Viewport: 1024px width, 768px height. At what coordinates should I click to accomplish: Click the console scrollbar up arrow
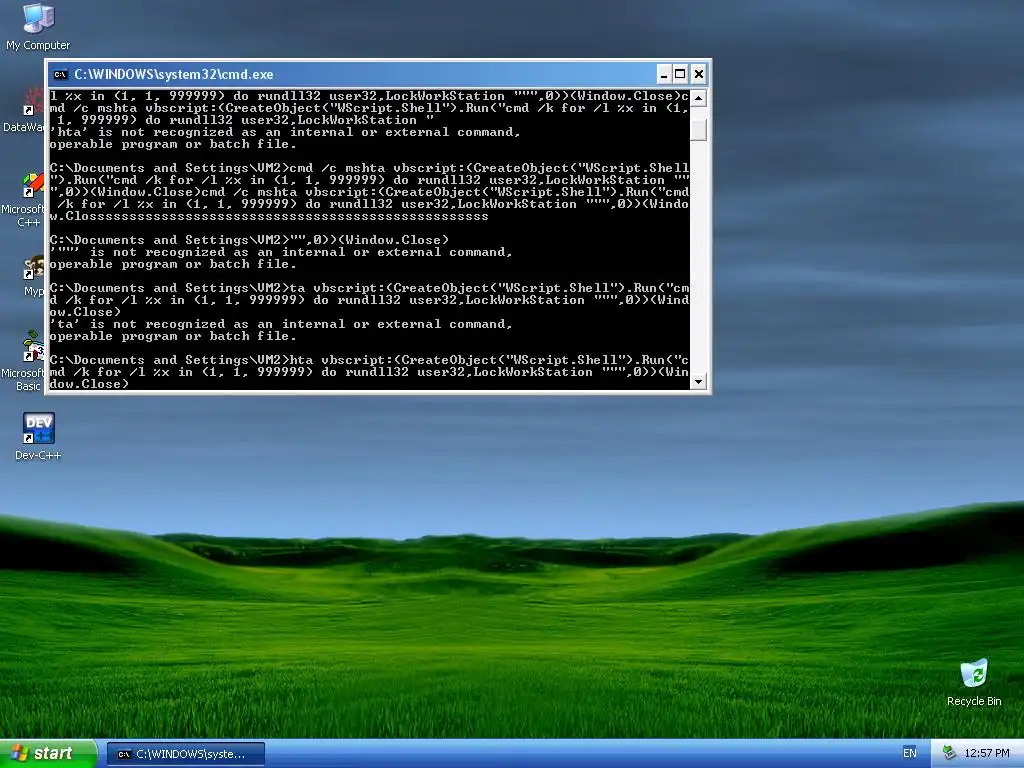pyautogui.click(x=698, y=98)
